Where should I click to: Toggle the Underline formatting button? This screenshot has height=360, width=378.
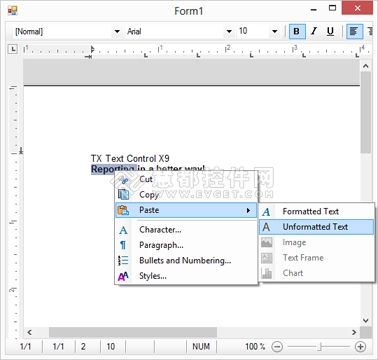coord(330,32)
